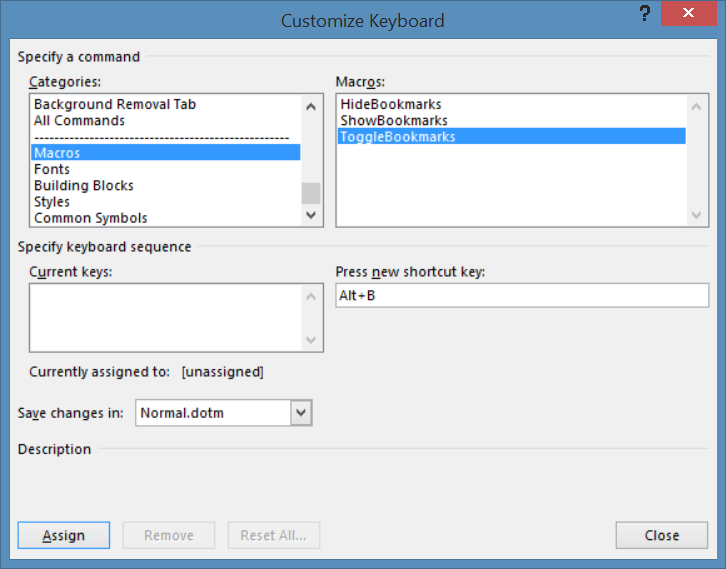Screen dimensions: 726x569
Task: Click the Close button
Action: point(661,535)
